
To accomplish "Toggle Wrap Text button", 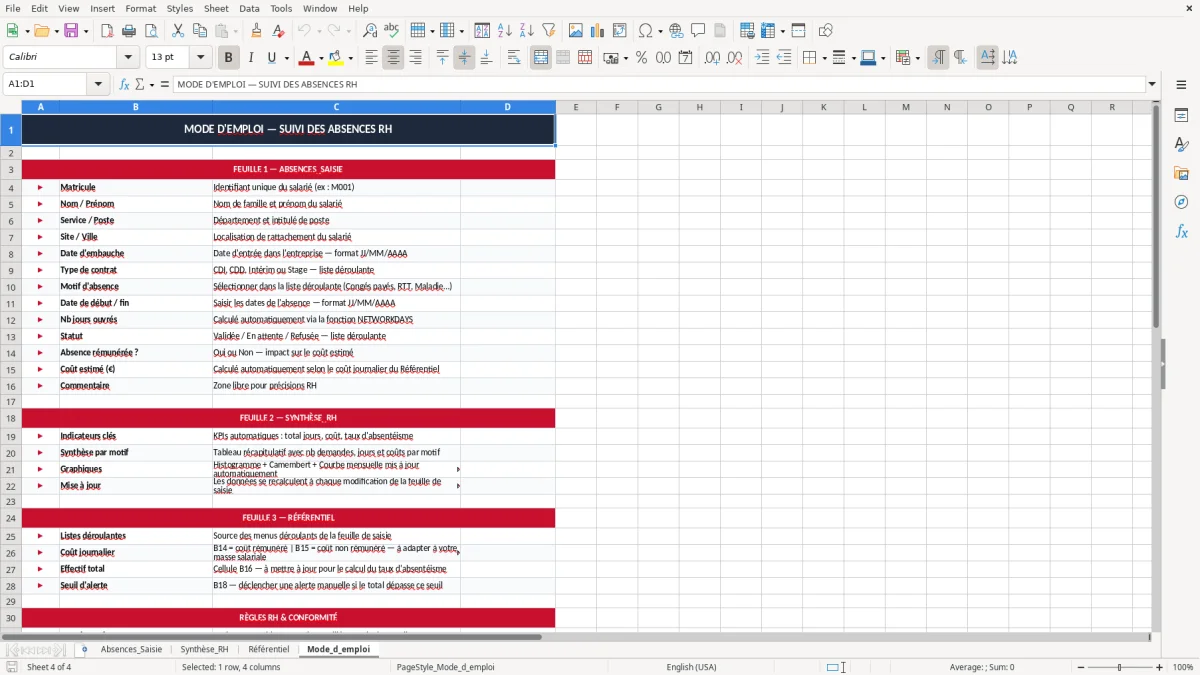I will (x=514, y=58).
